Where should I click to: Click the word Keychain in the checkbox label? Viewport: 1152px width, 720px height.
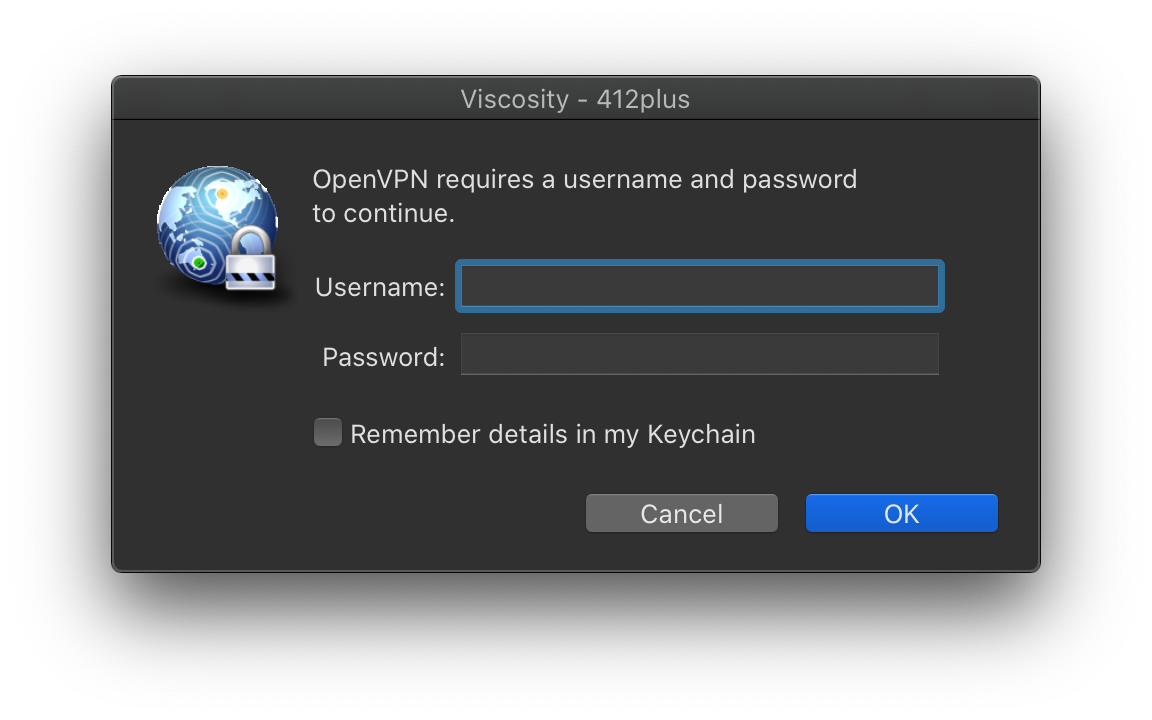[701, 434]
